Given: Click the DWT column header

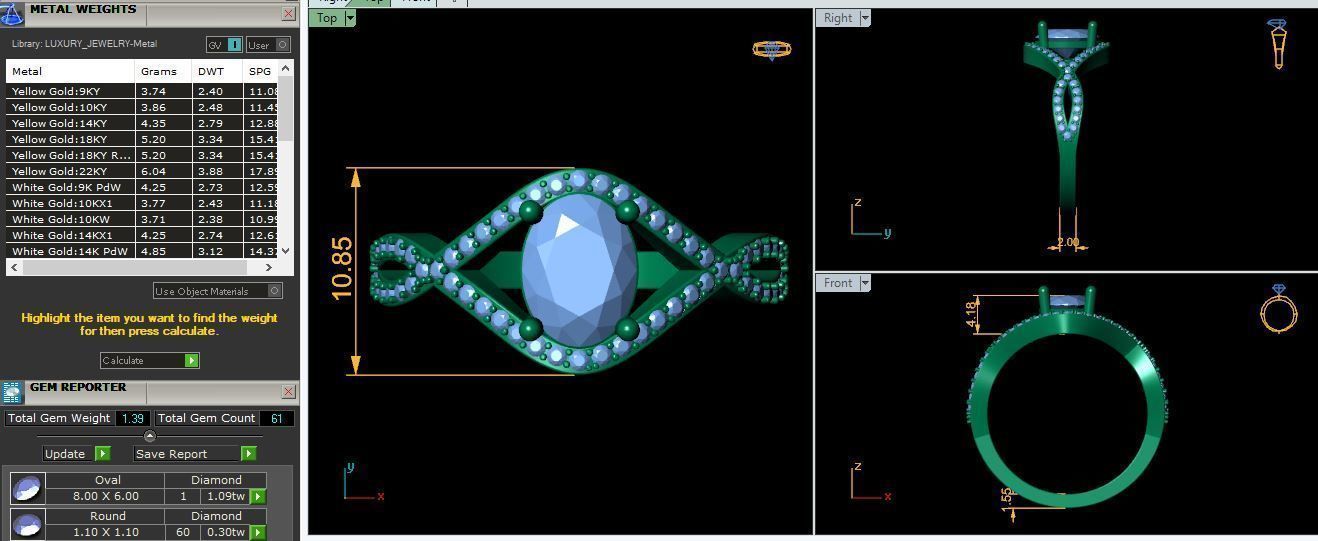Looking at the screenshot, I should (x=217, y=71).
